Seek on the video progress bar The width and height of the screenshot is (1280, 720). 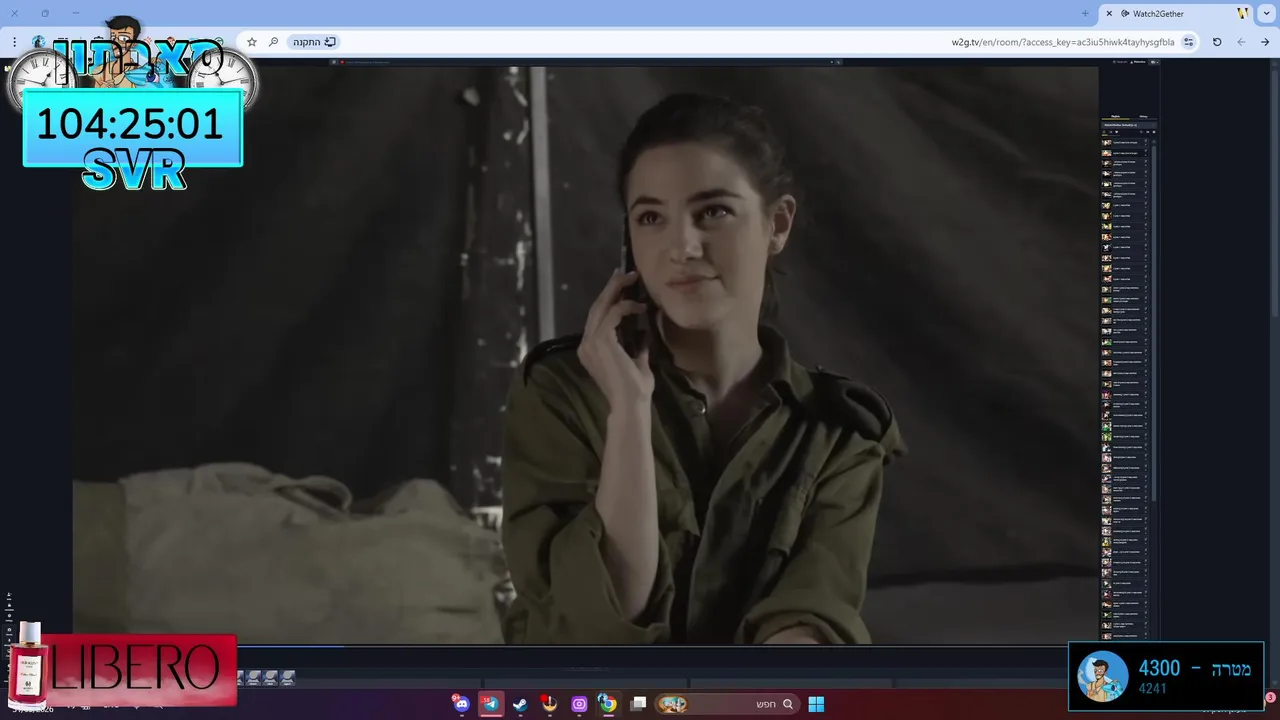585,646
